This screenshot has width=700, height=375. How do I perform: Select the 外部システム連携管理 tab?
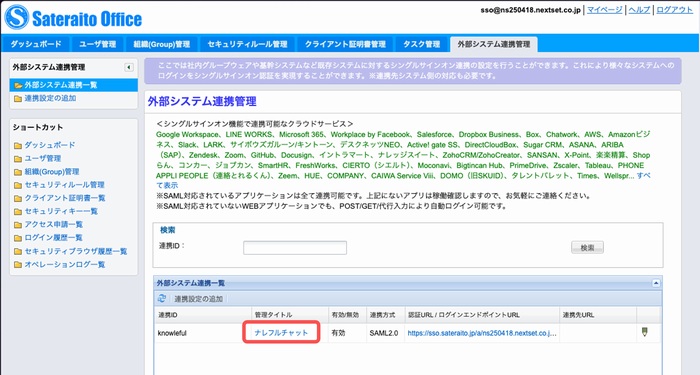click(x=494, y=44)
